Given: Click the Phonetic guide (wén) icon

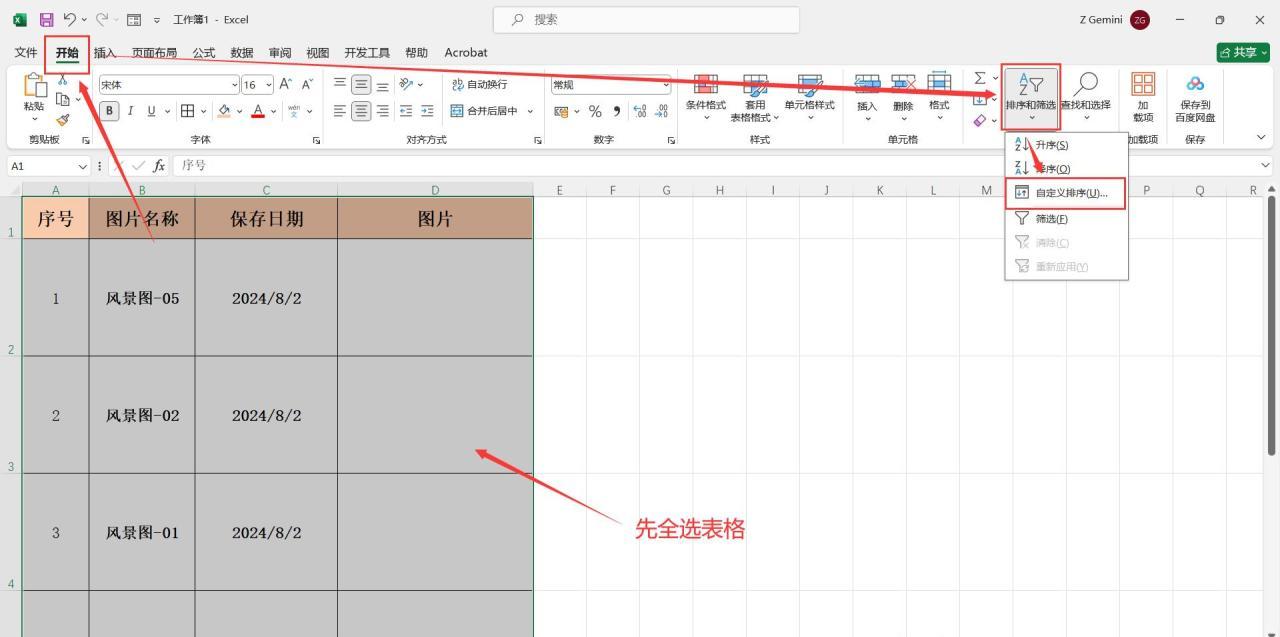Looking at the screenshot, I should point(293,111).
